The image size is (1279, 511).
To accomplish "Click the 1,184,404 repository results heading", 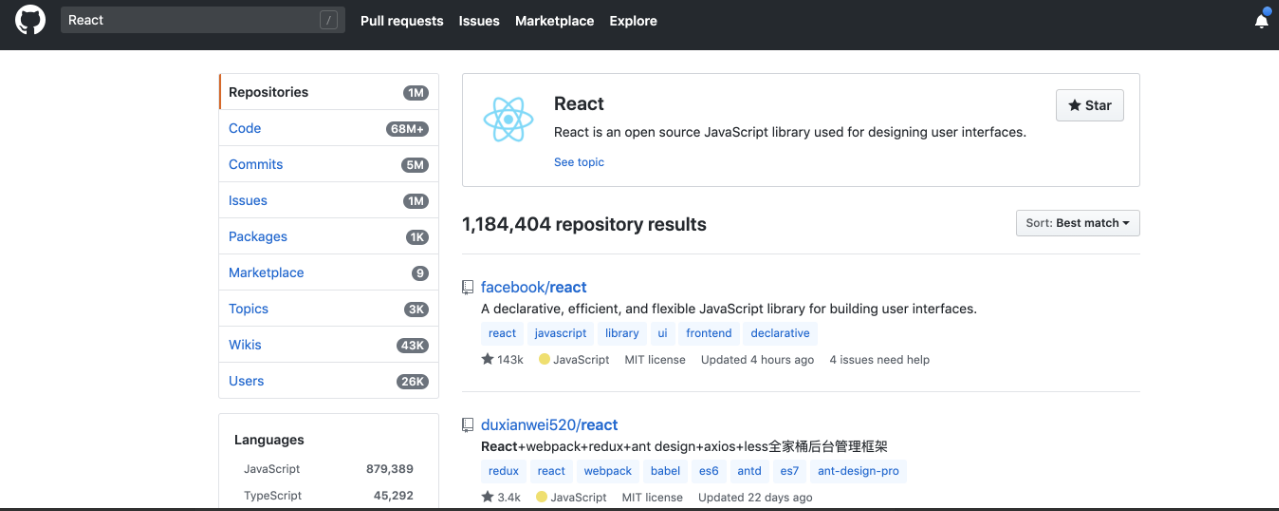I will [584, 224].
